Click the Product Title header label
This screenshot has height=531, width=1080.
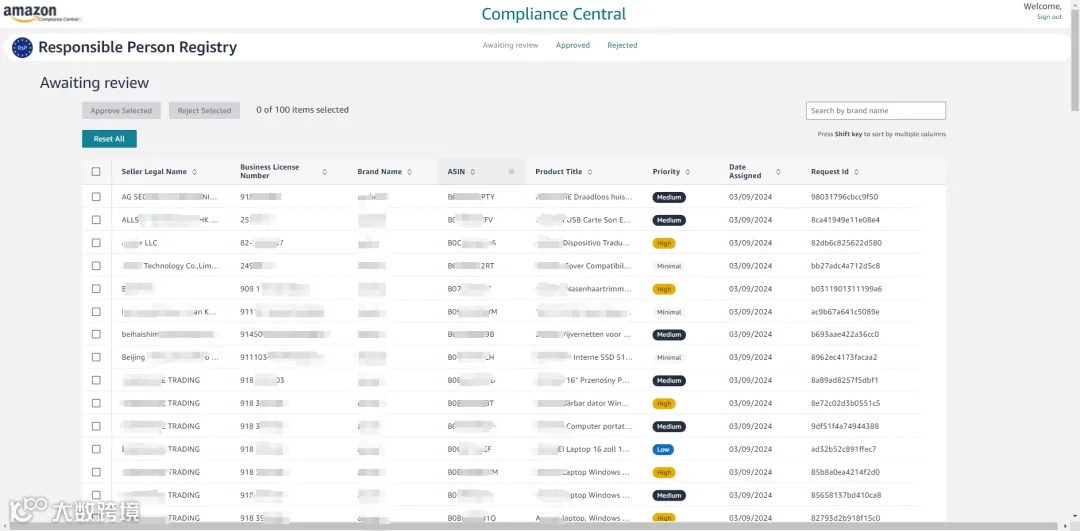click(x=559, y=171)
